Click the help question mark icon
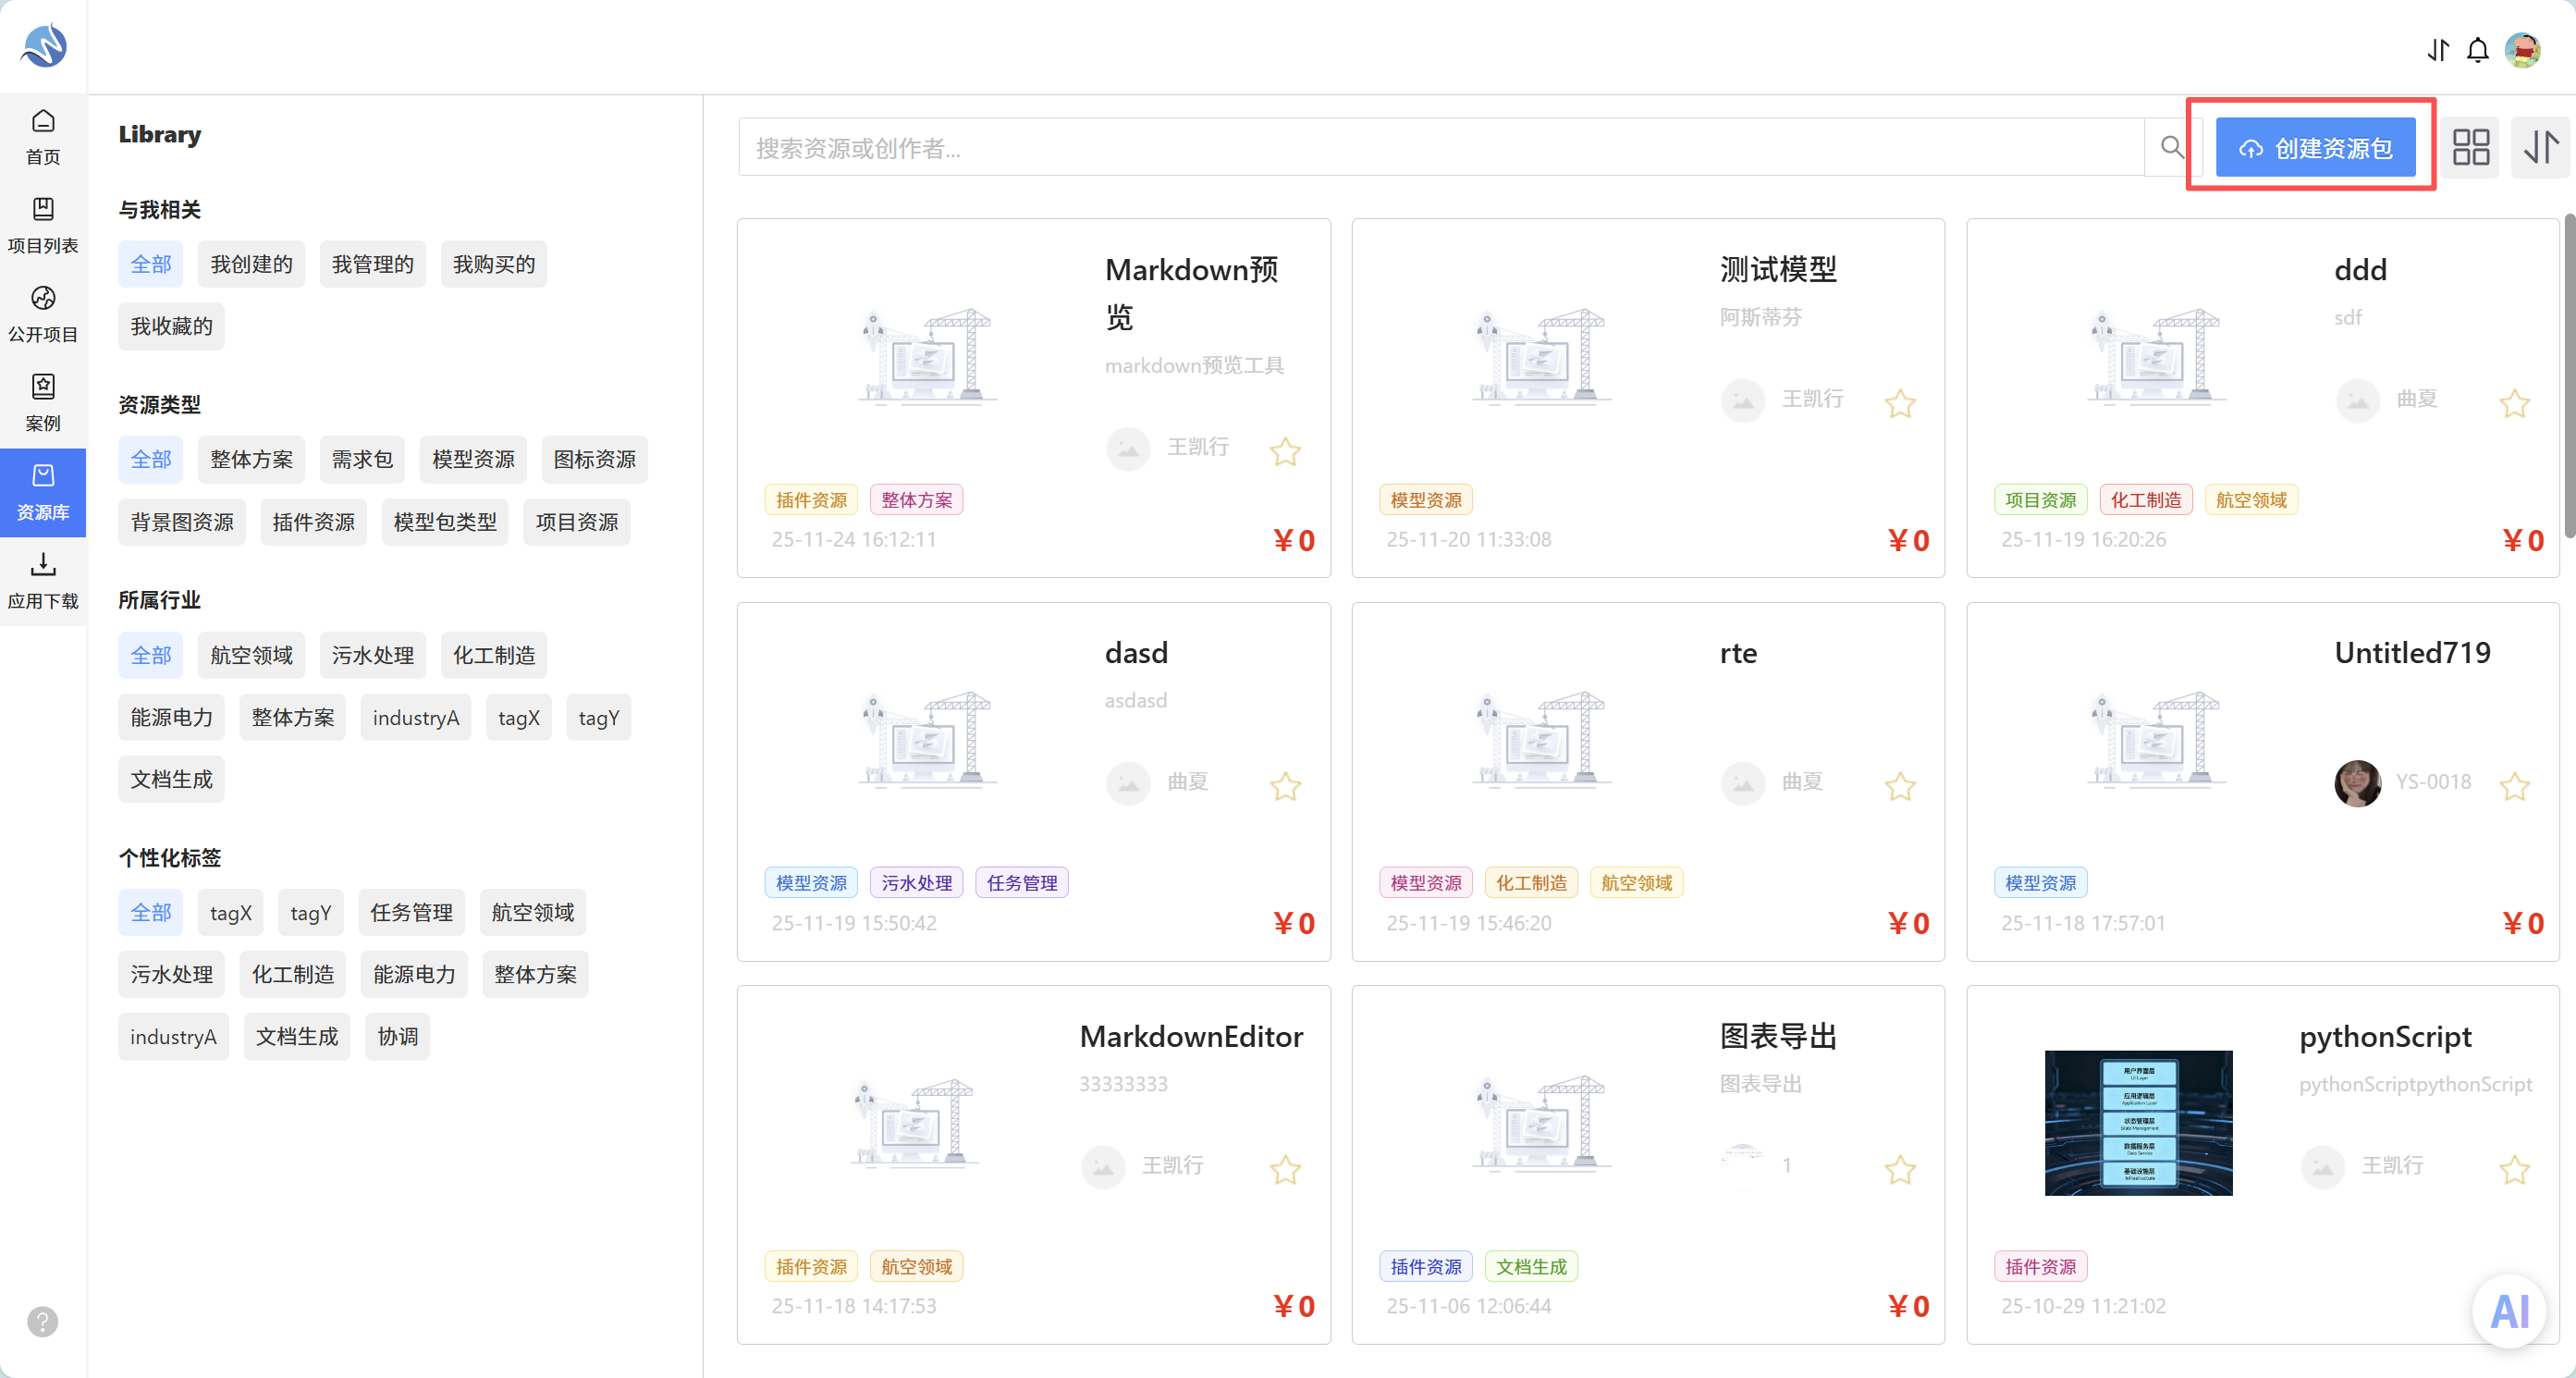 pyautogui.click(x=42, y=1322)
